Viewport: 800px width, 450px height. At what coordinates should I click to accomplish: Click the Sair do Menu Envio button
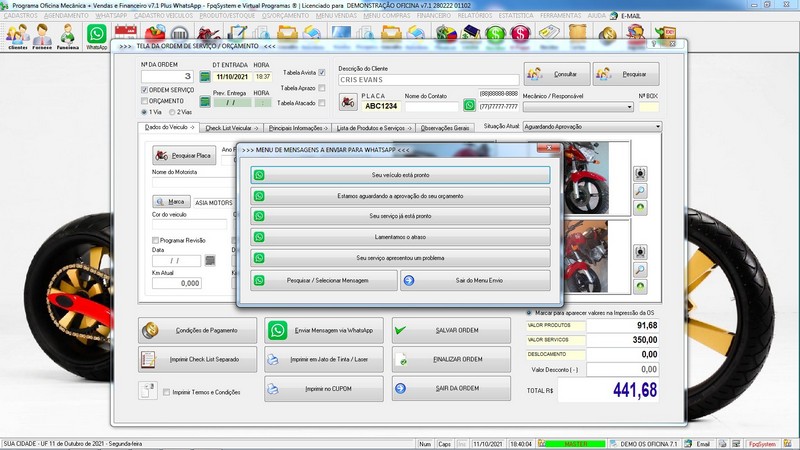475,281
